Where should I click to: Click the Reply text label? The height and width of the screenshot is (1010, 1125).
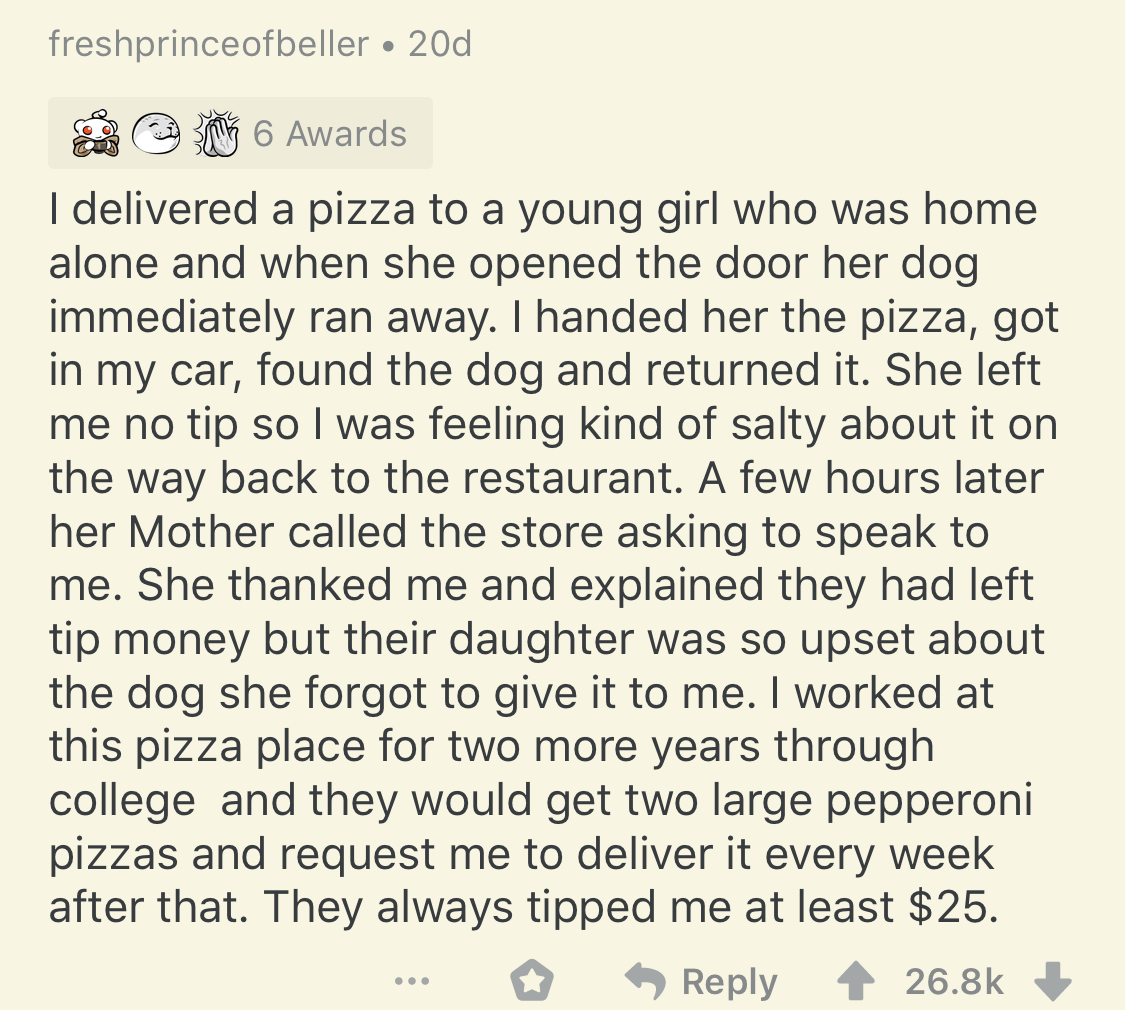click(729, 981)
